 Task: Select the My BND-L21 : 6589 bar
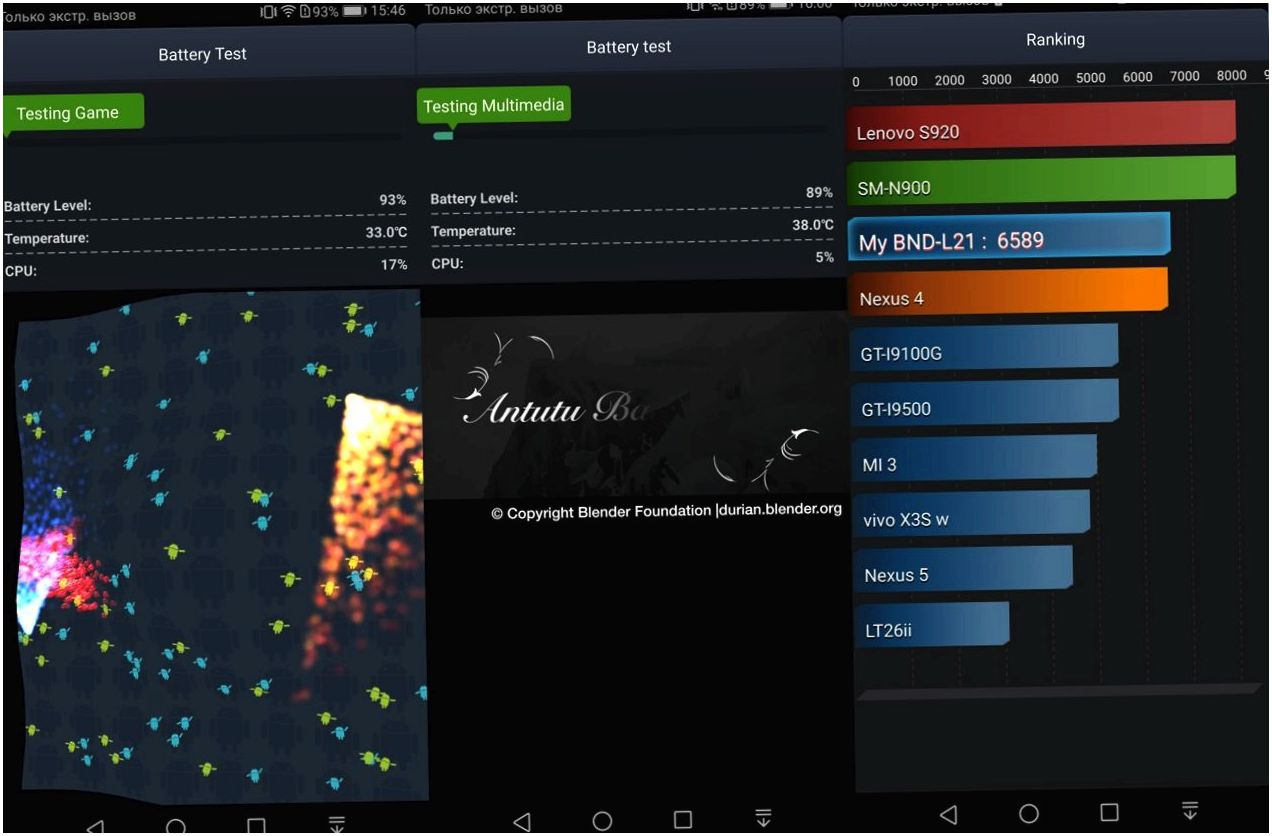(1009, 238)
